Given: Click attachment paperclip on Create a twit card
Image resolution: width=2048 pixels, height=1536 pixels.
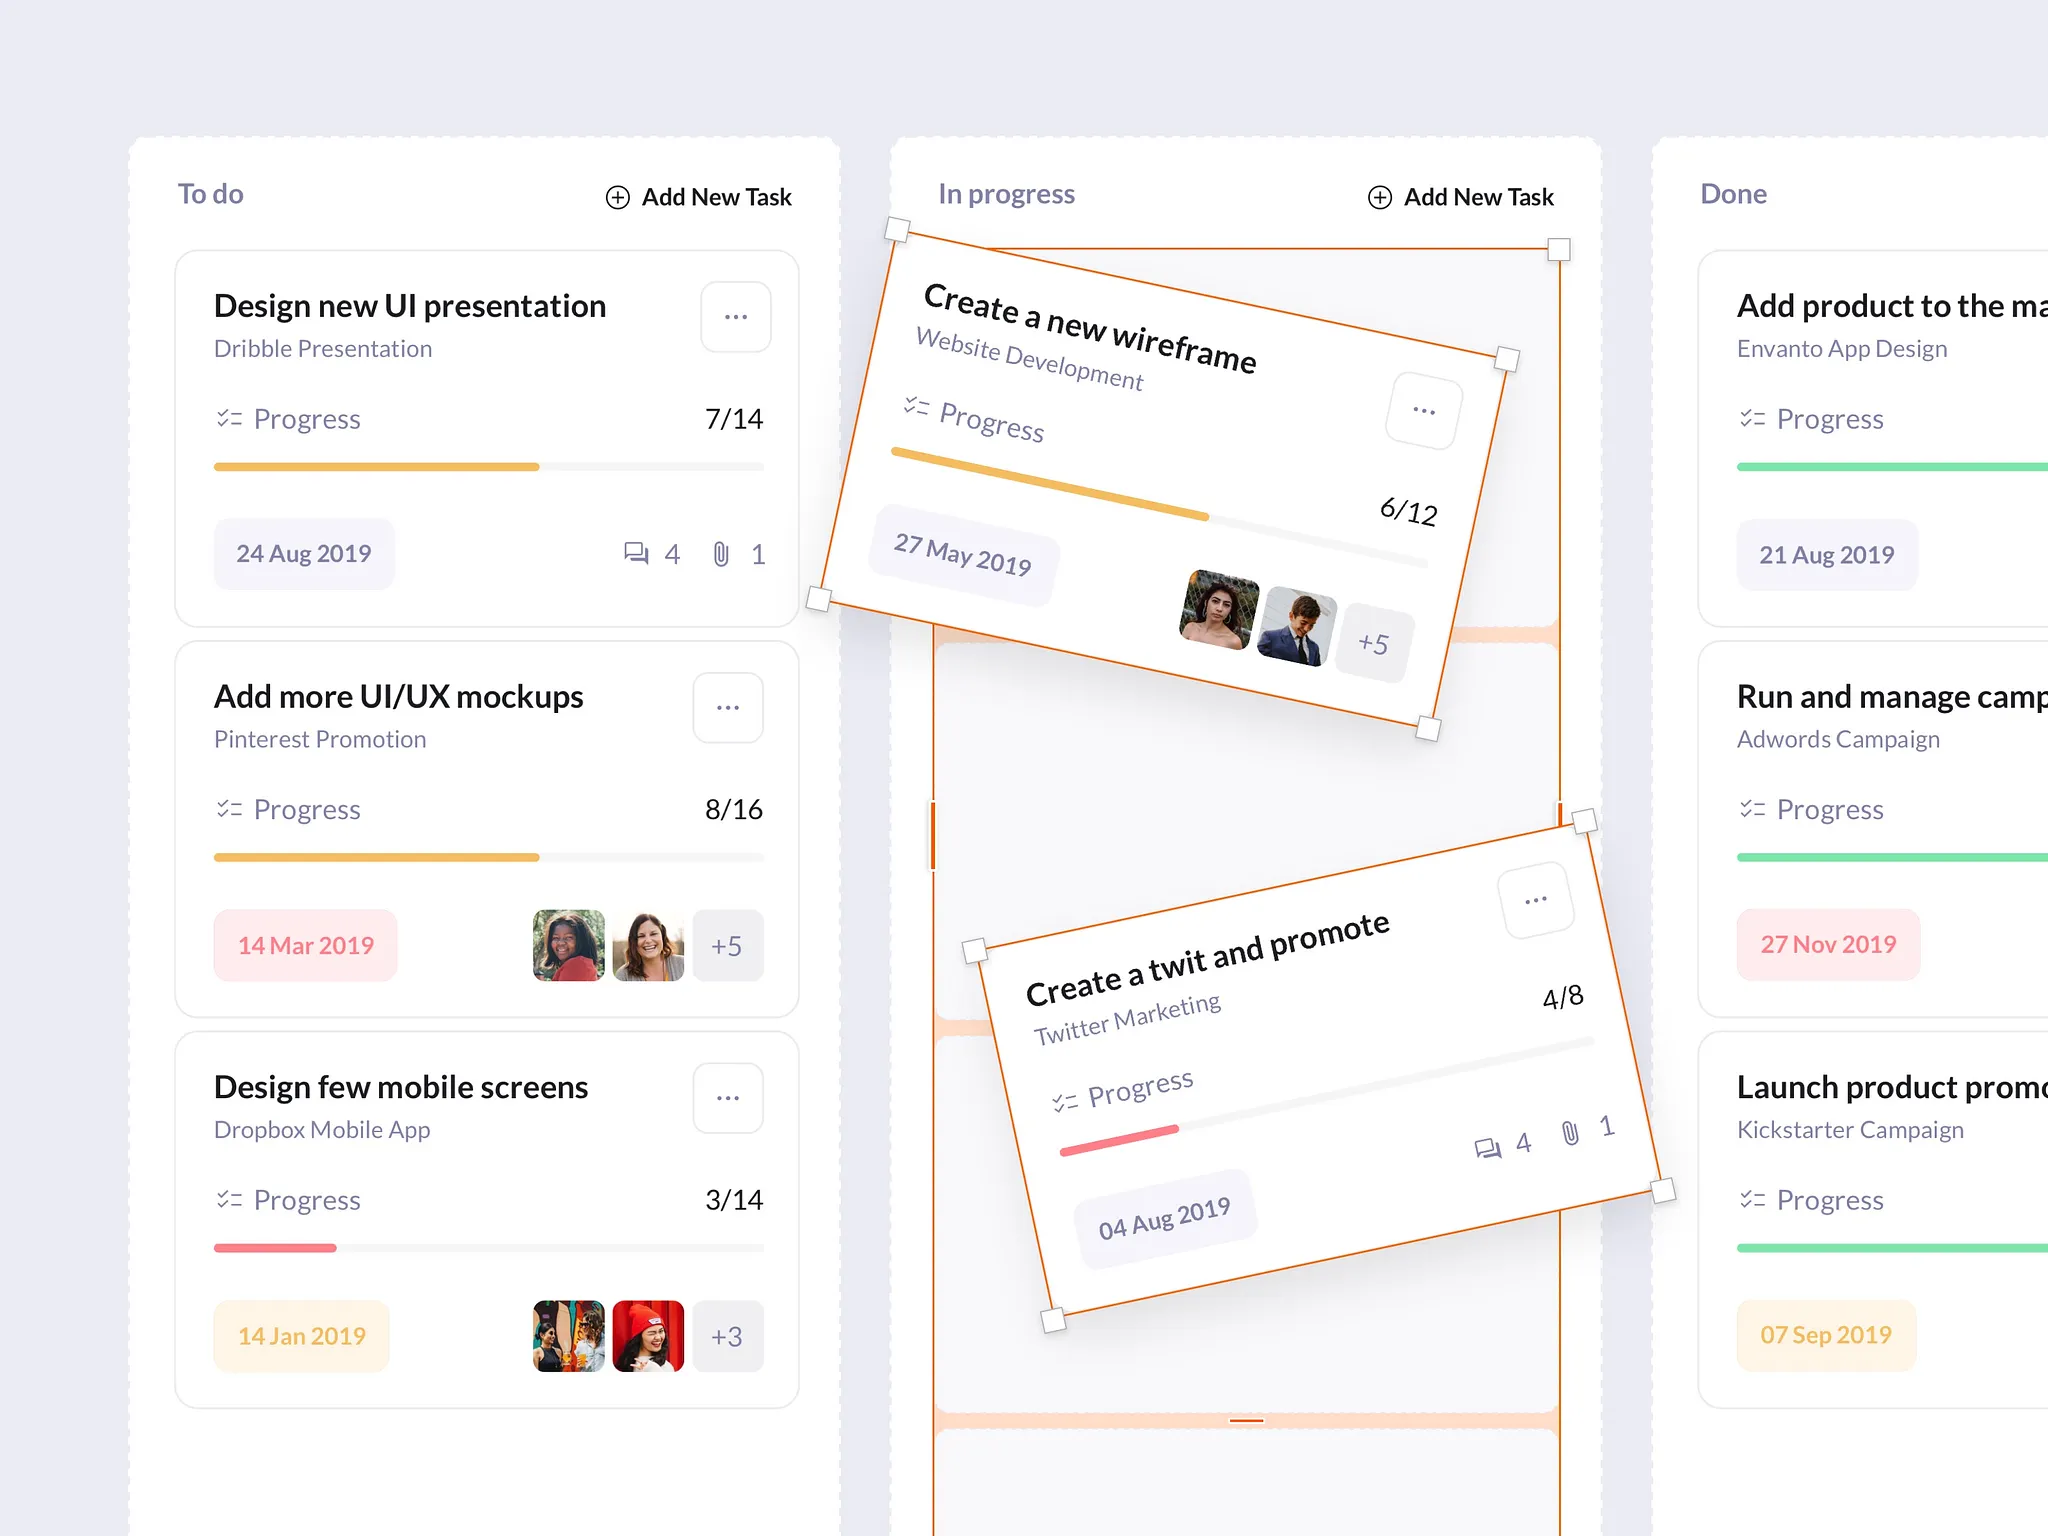Looking at the screenshot, I should pyautogui.click(x=1570, y=1133).
